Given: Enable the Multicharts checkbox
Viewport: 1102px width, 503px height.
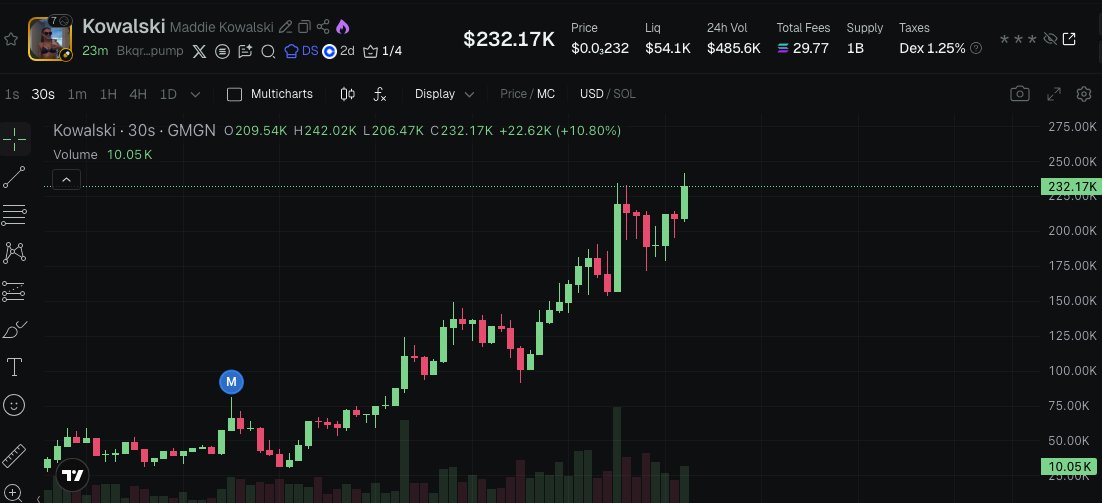Looking at the screenshot, I should 235,94.
